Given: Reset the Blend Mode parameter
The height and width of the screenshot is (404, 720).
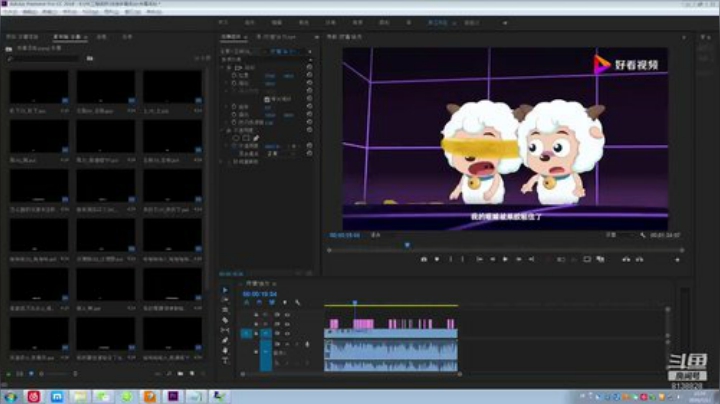Looking at the screenshot, I should (x=309, y=153).
